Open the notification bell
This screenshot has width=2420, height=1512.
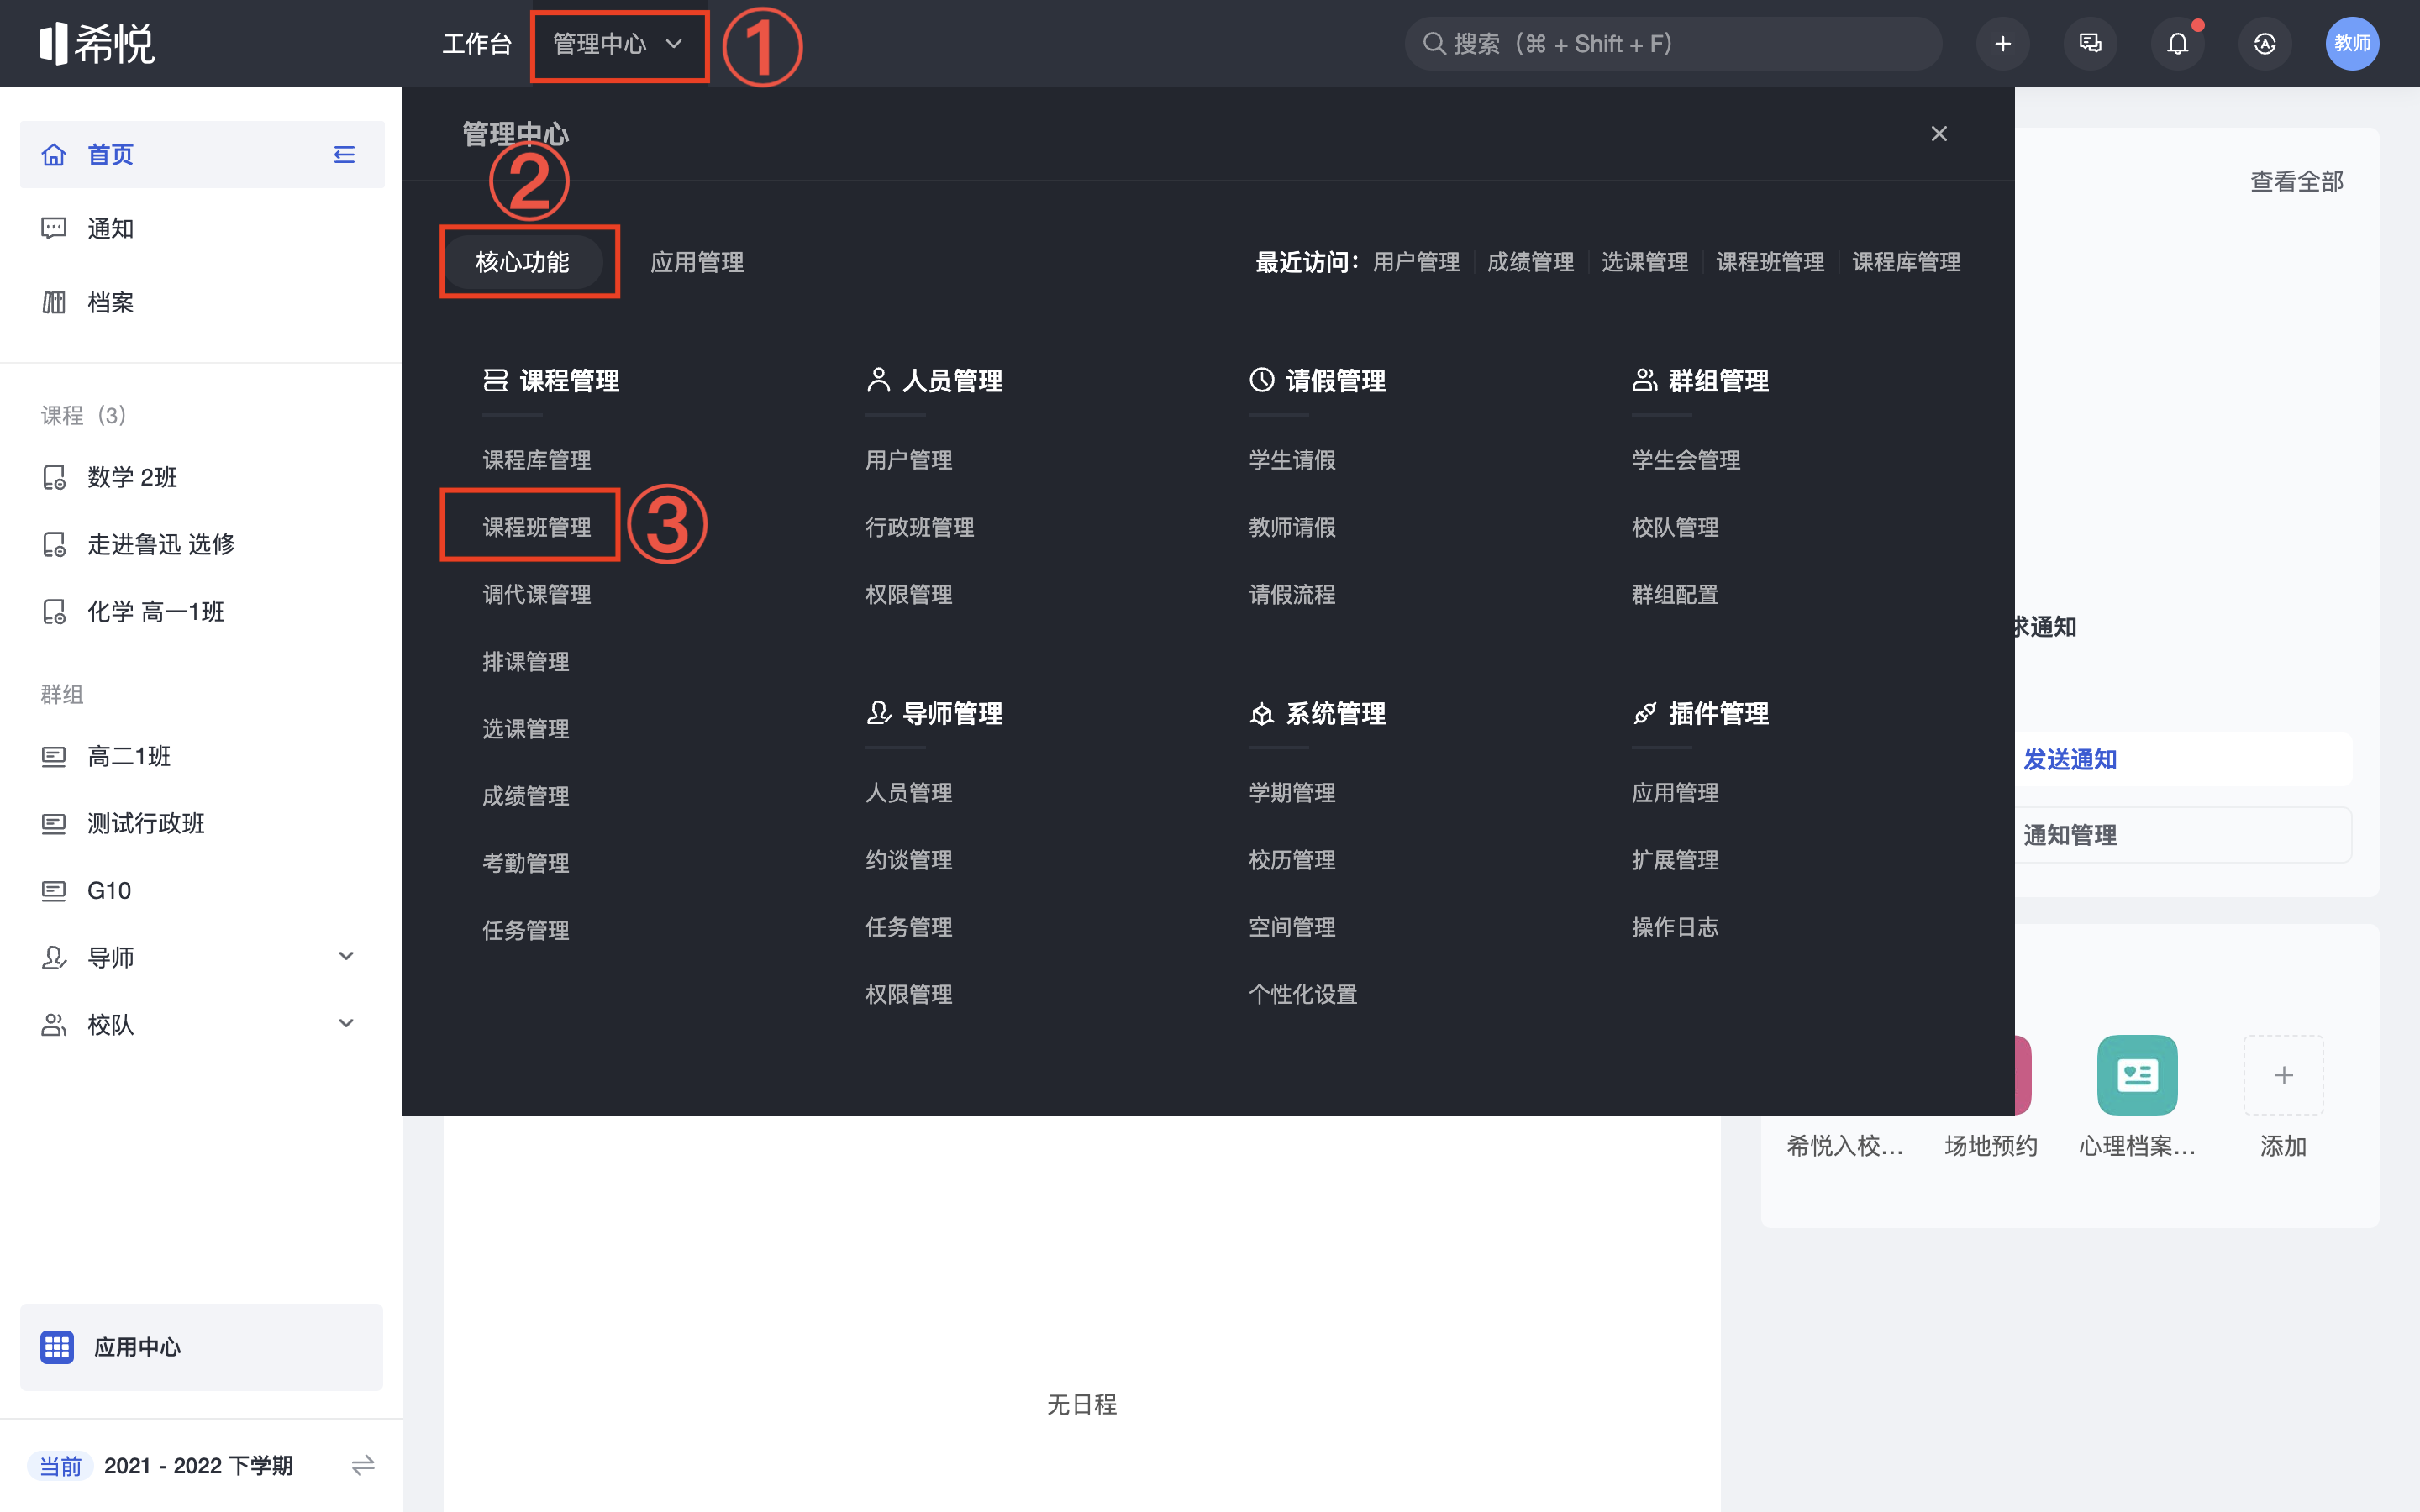tap(2177, 44)
